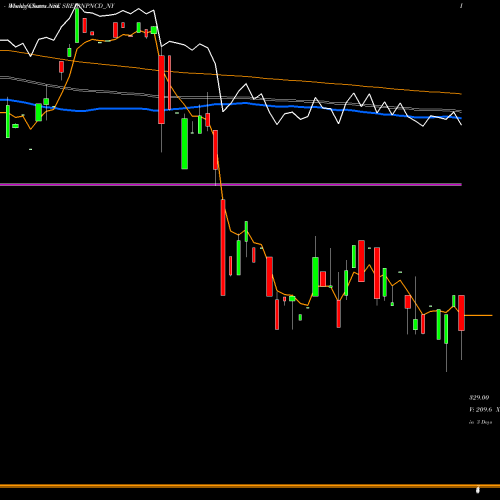Click the magenta horizontal level line

point(231,184)
